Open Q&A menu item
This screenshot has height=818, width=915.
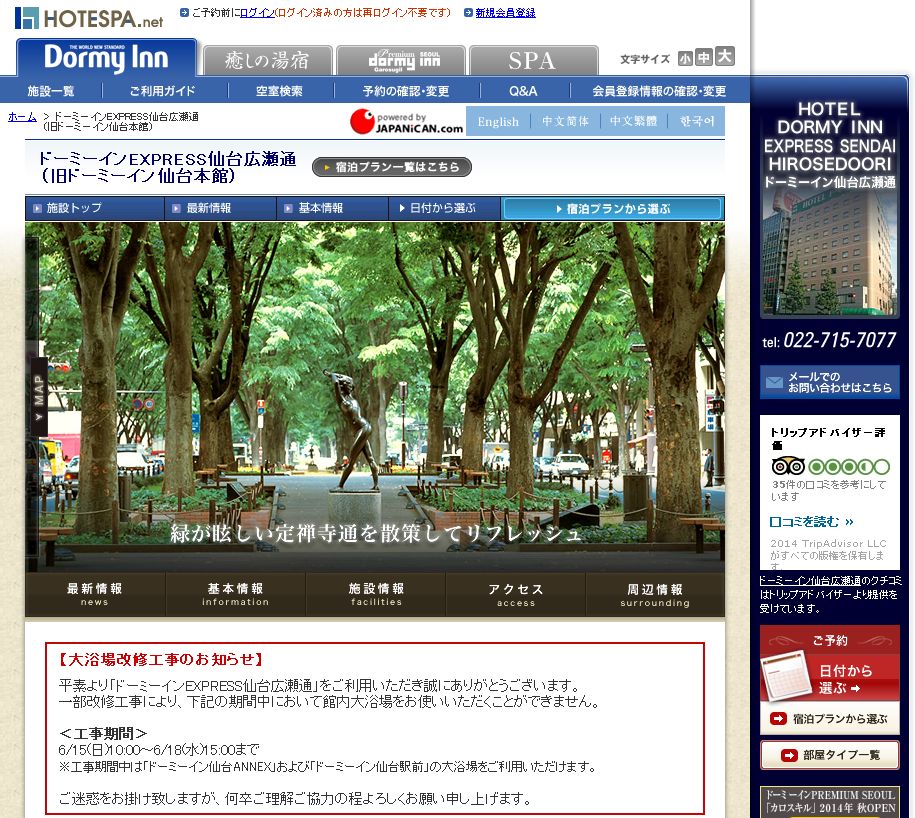[523, 91]
